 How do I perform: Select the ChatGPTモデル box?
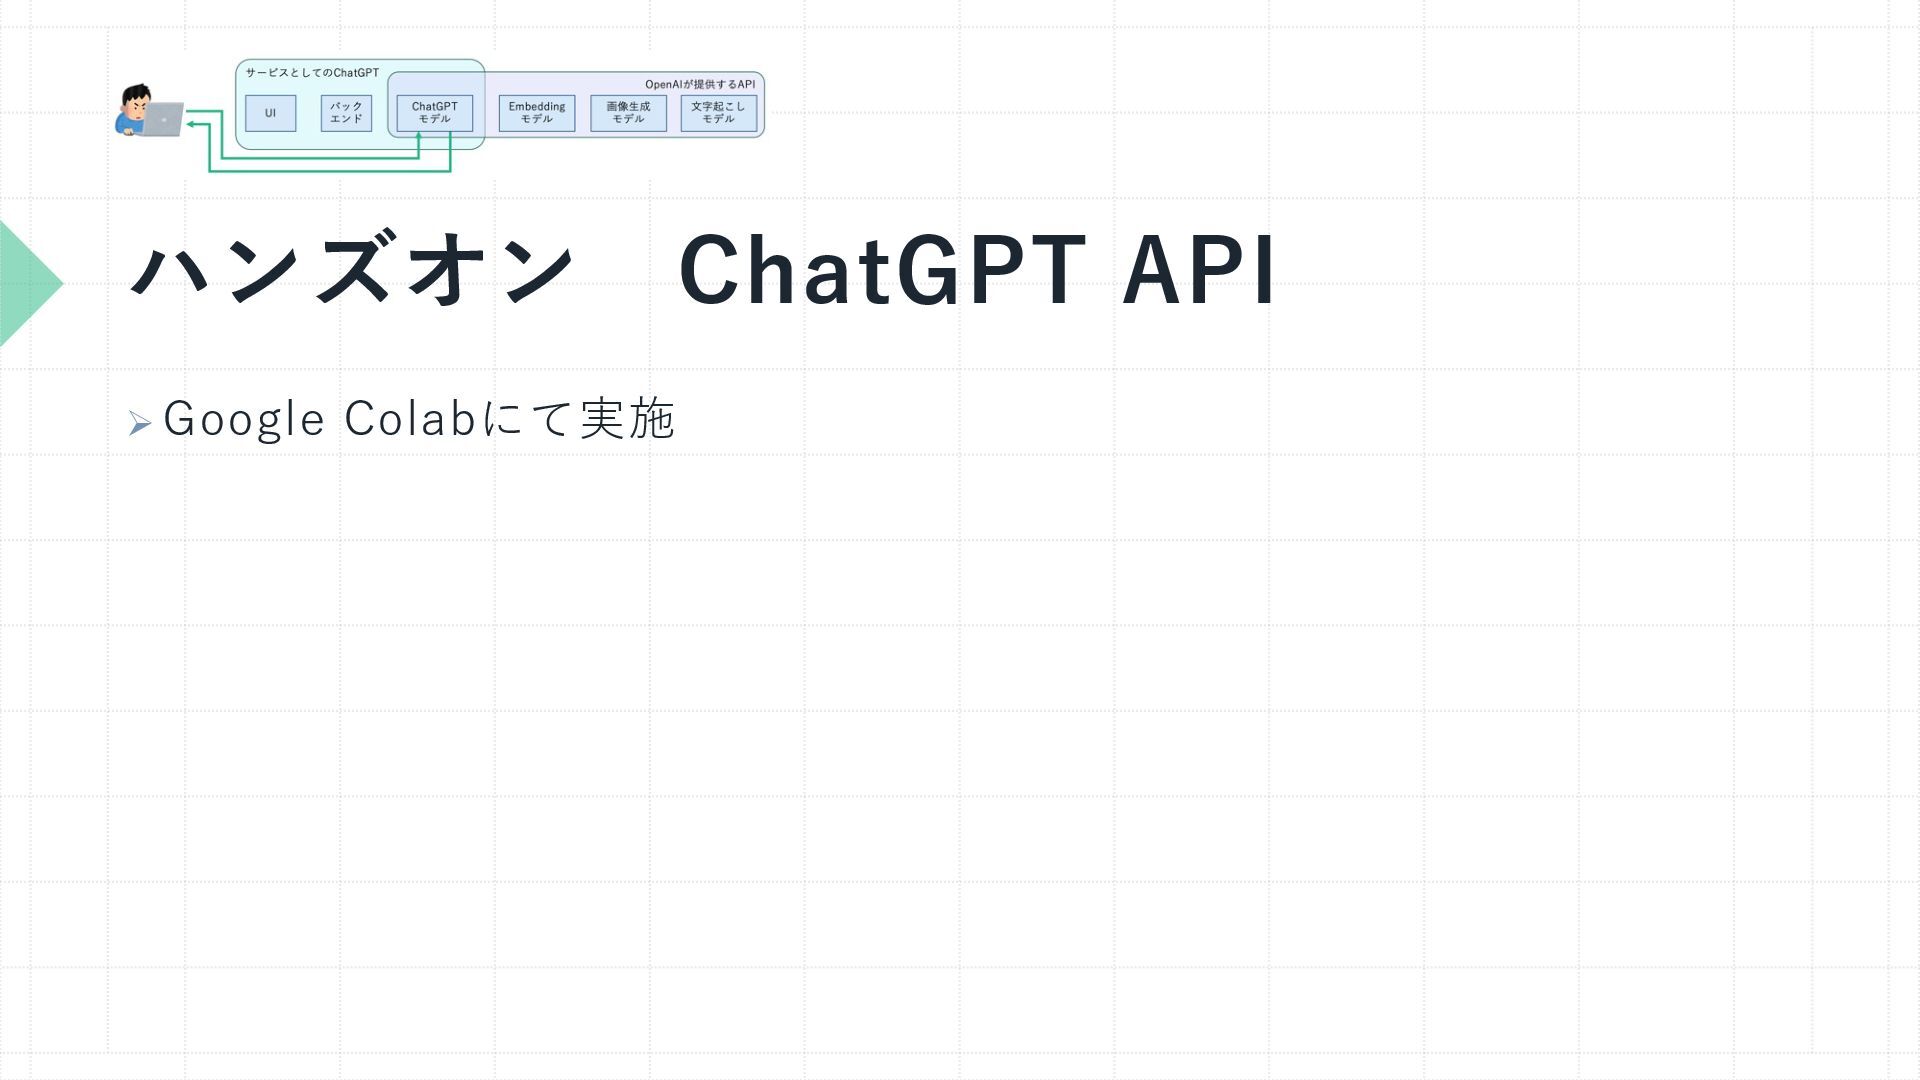(x=434, y=113)
